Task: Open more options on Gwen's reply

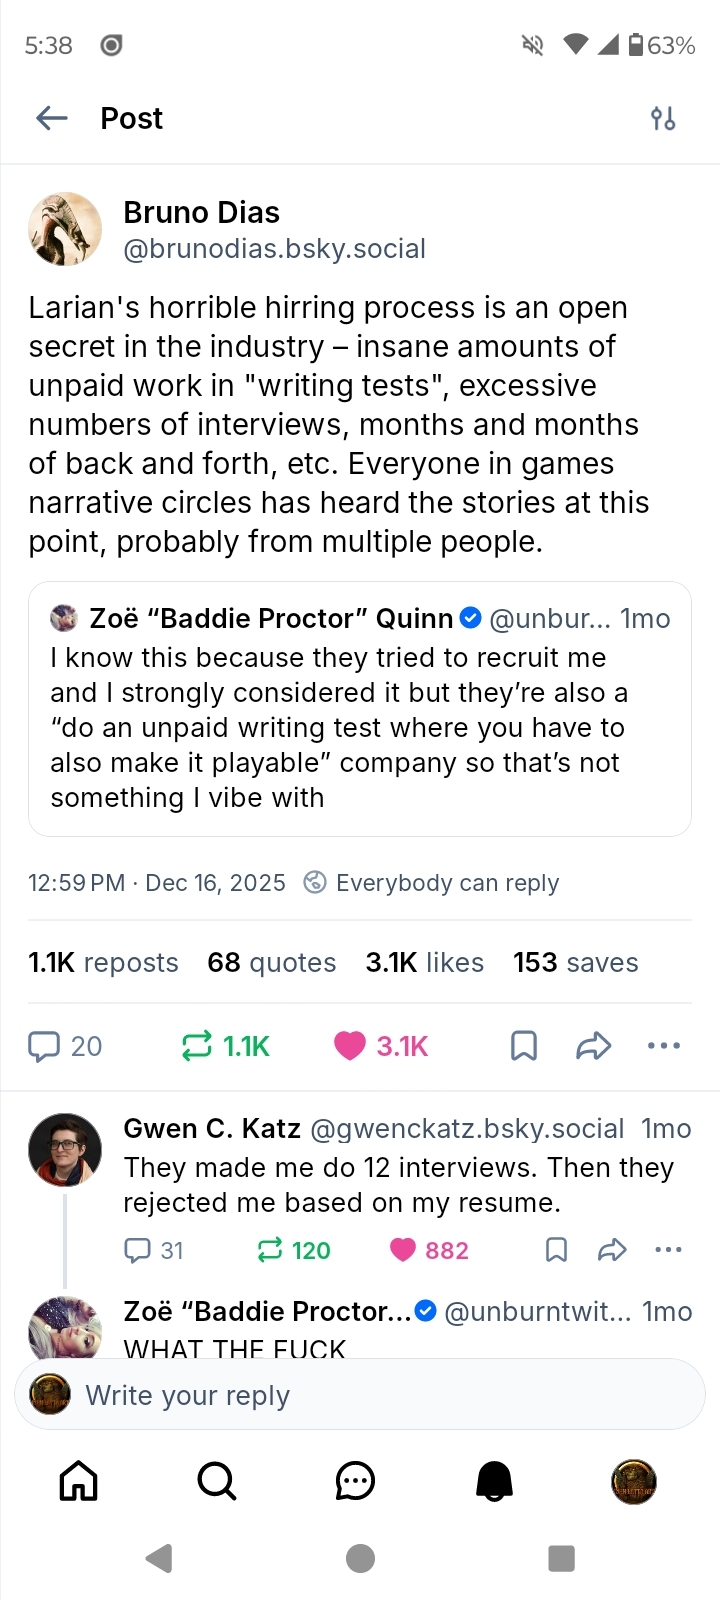Action: [x=667, y=1250]
